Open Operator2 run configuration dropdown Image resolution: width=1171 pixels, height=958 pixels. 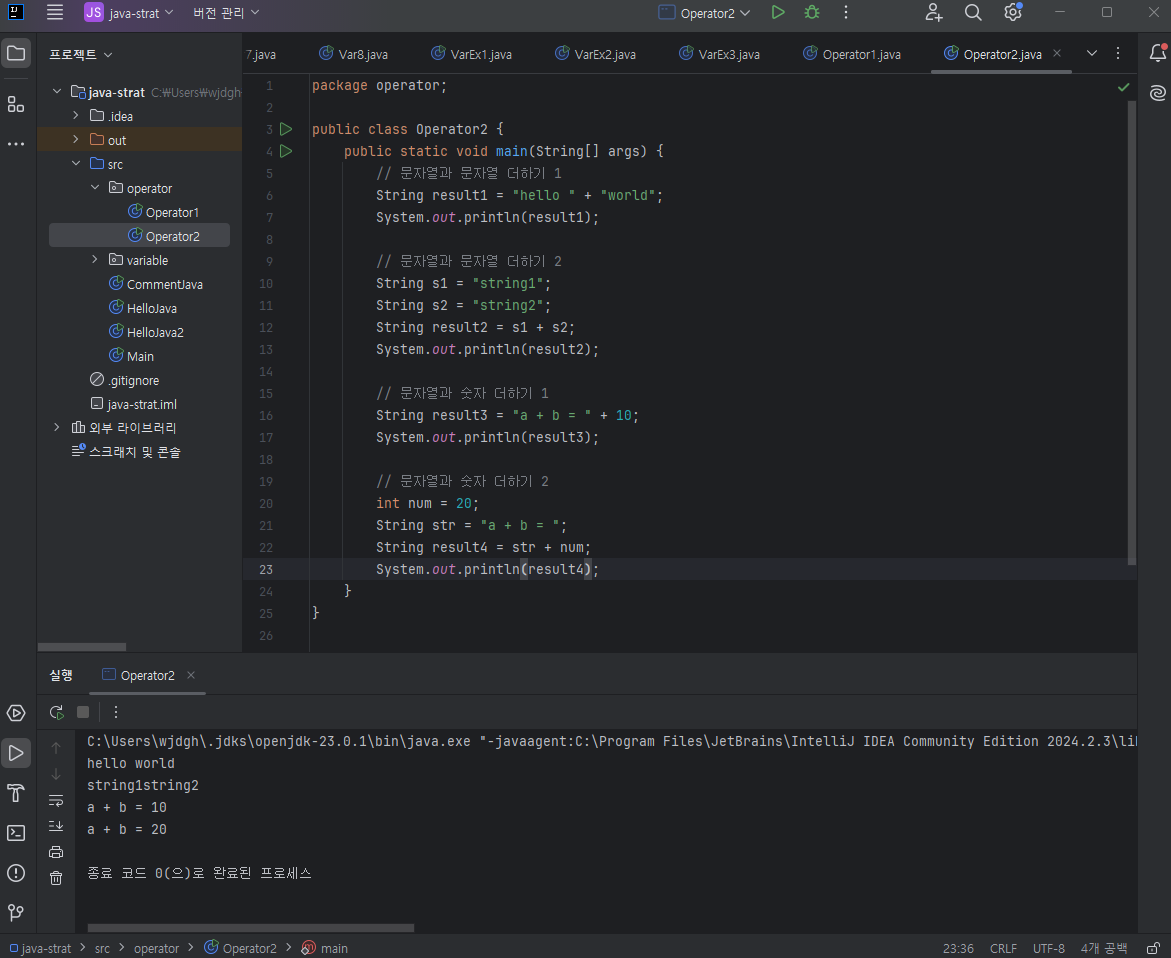point(704,13)
